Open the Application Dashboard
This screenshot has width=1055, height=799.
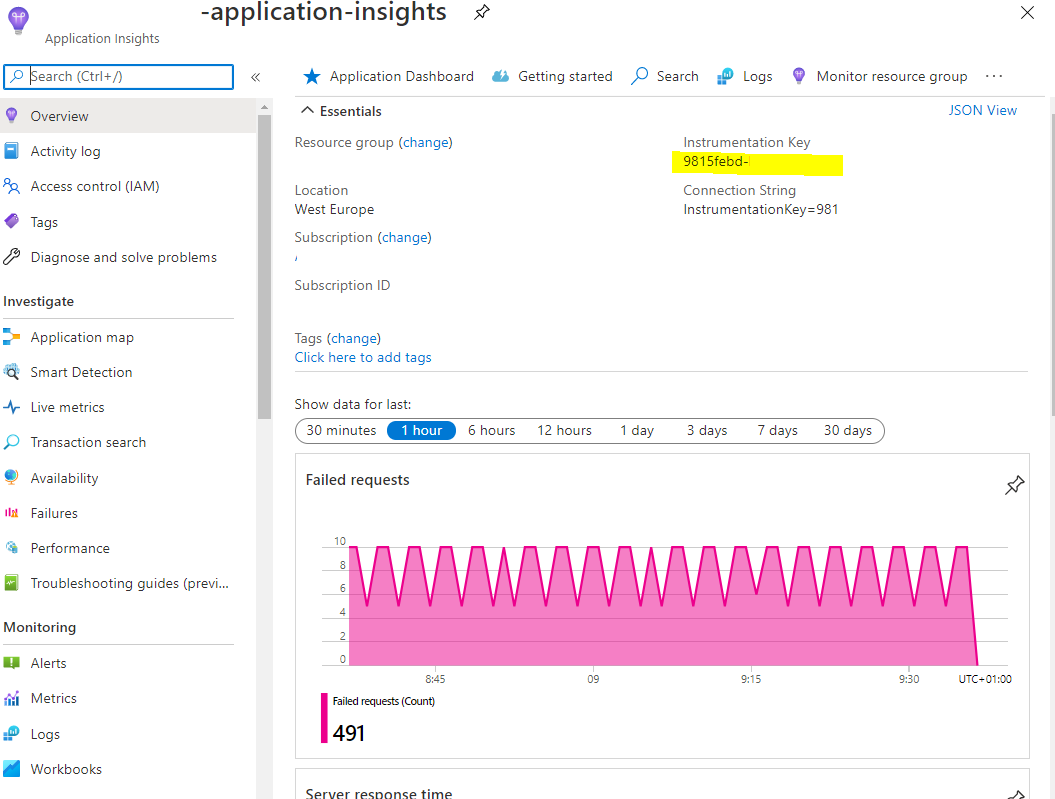(x=388, y=76)
